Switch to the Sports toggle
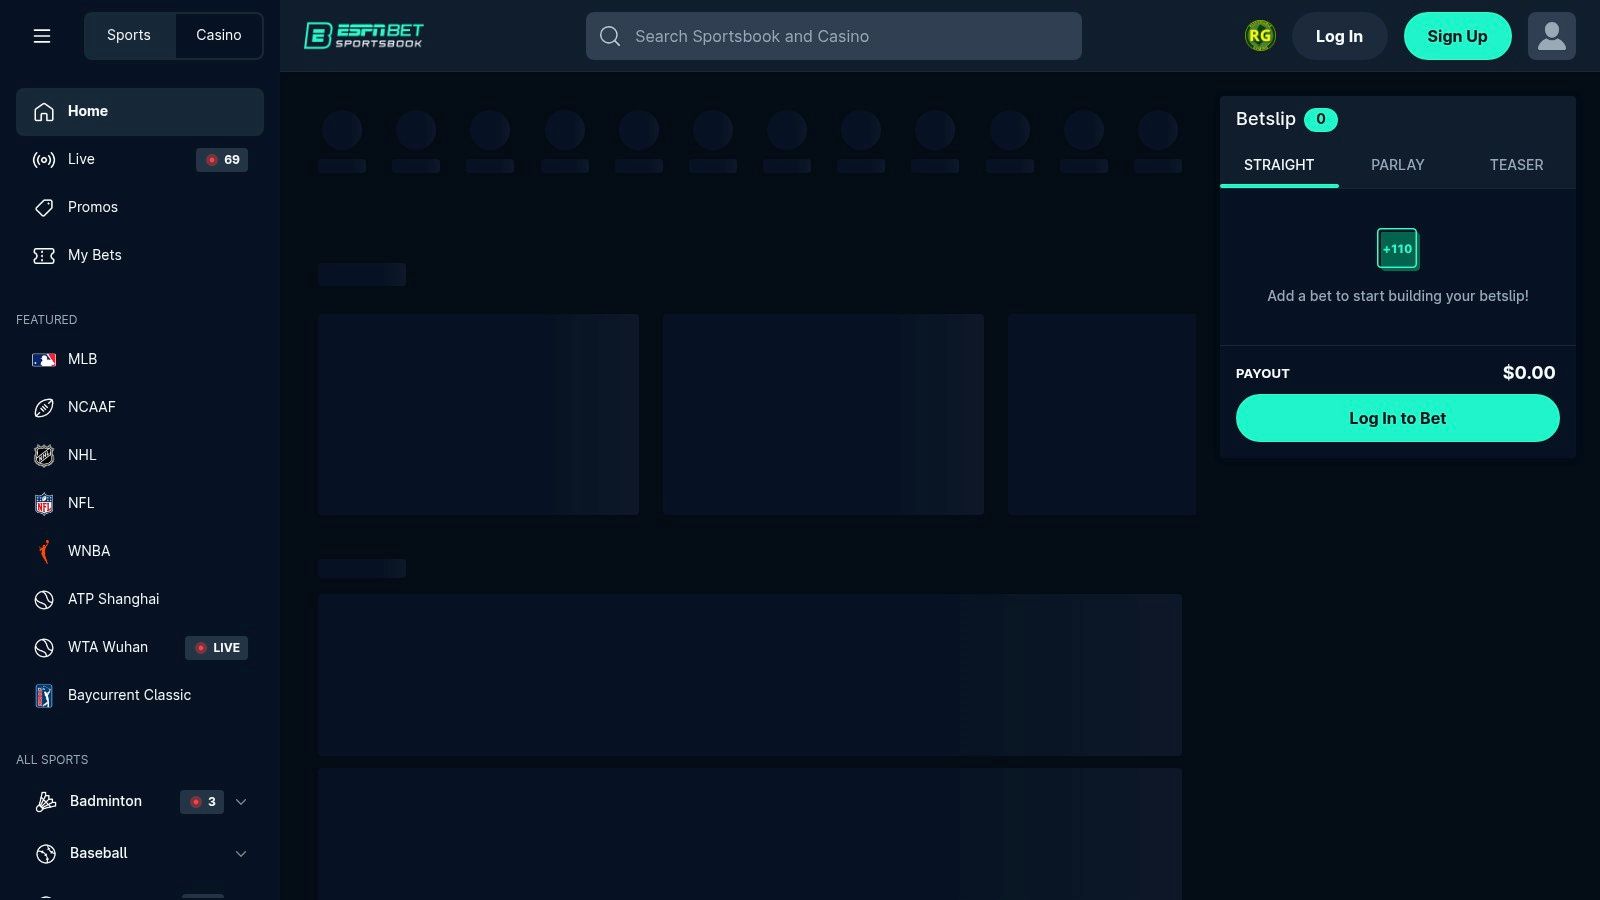1600x900 pixels. click(x=129, y=35)
